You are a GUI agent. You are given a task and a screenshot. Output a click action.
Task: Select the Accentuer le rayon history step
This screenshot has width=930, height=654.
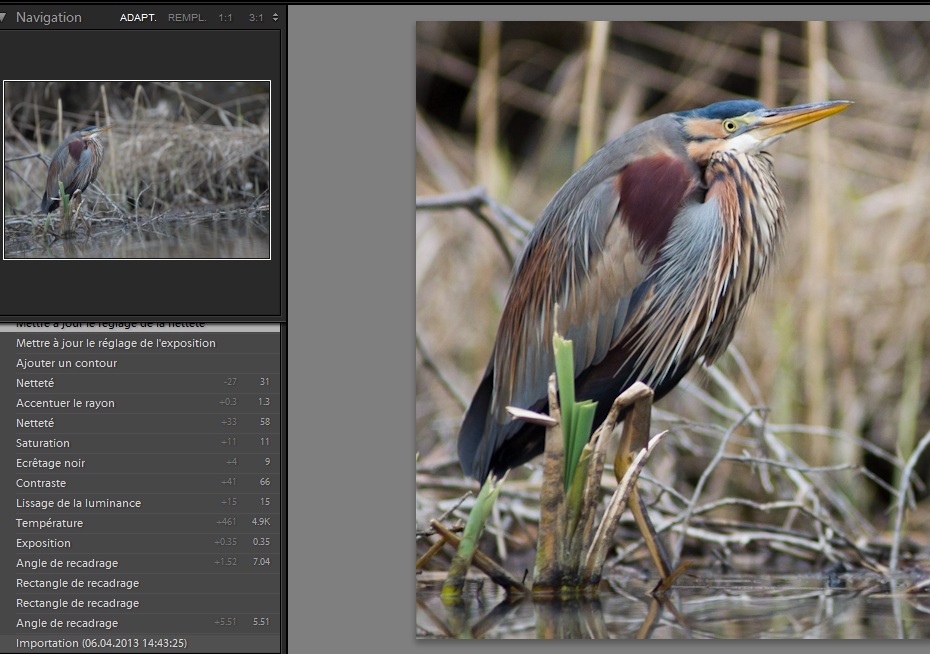pos(140,403)
